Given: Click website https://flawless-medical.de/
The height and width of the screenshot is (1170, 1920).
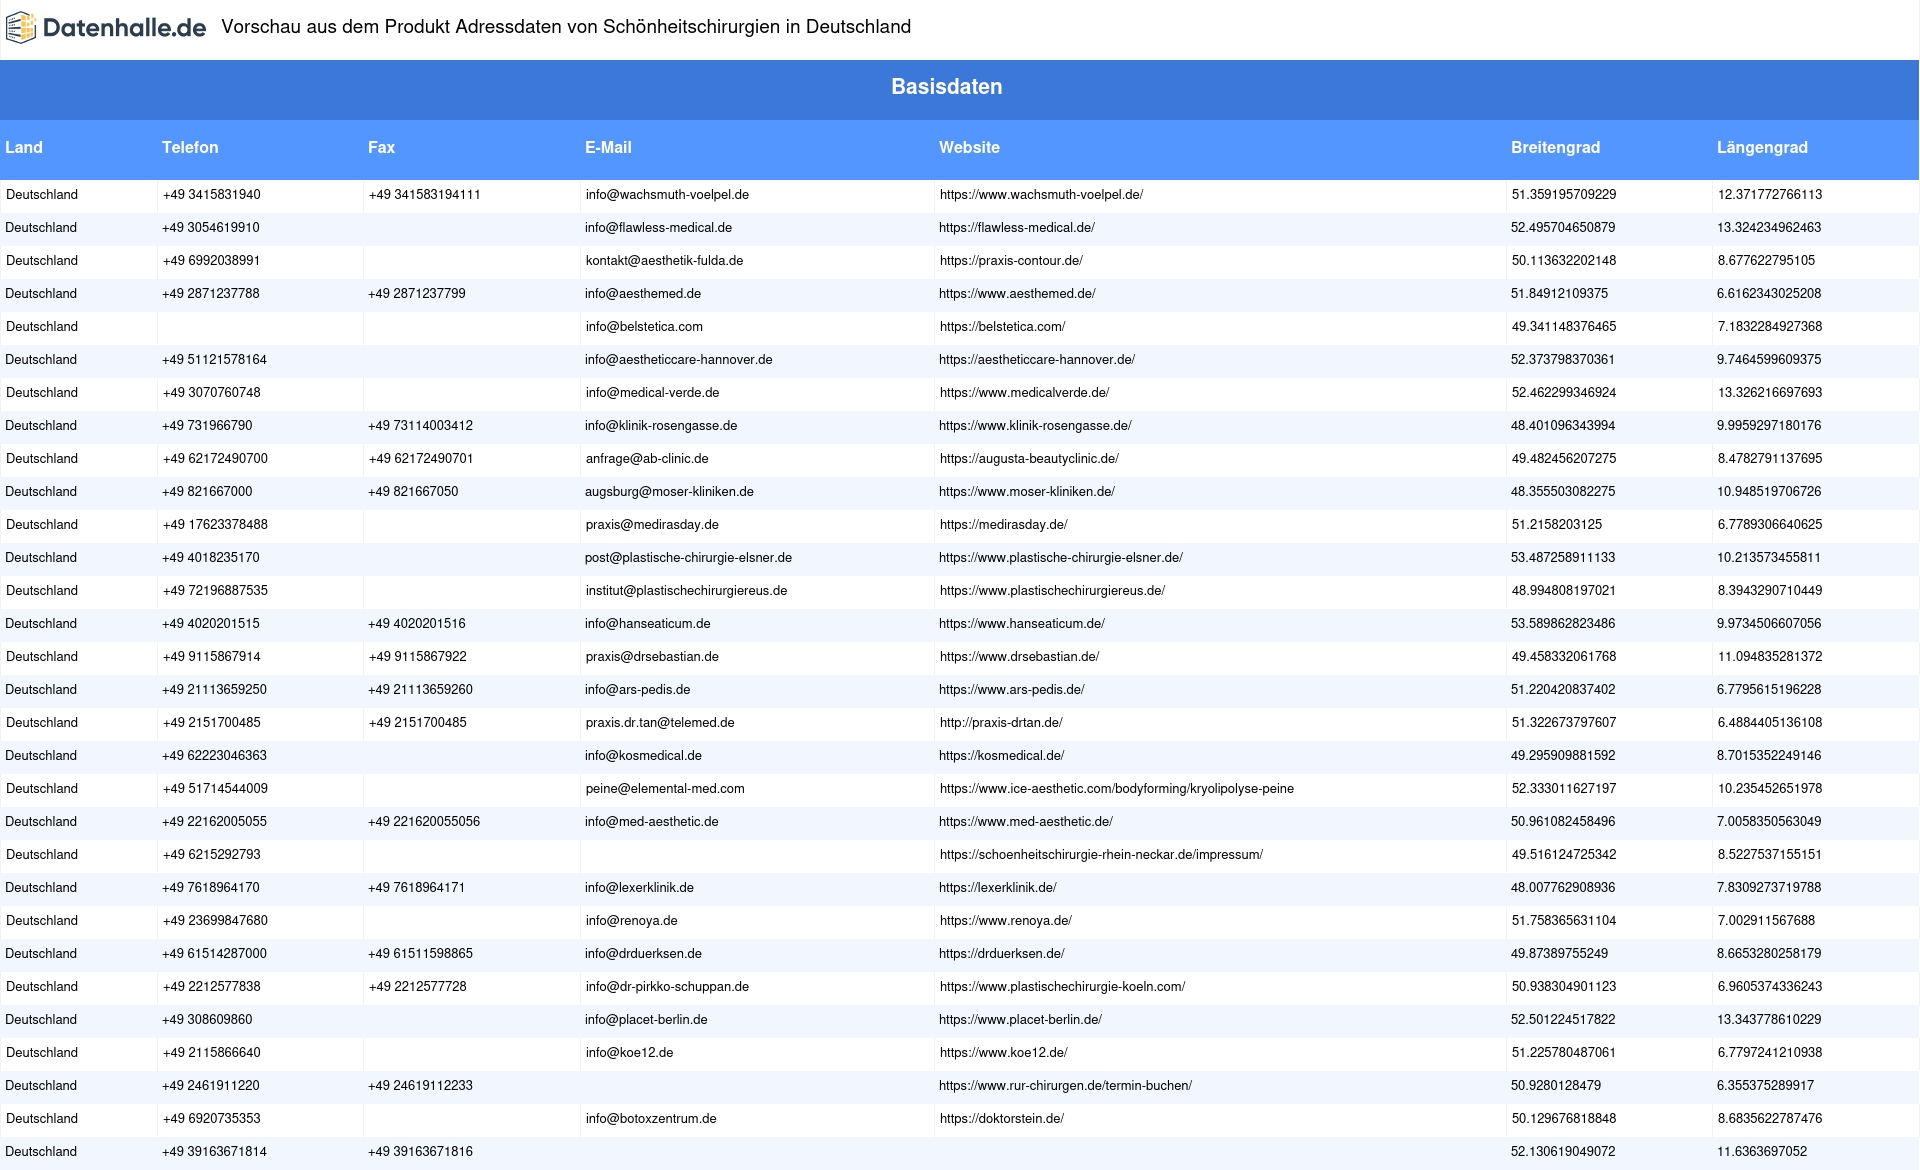Looking at the screenshot, I should click(1017, 228).
